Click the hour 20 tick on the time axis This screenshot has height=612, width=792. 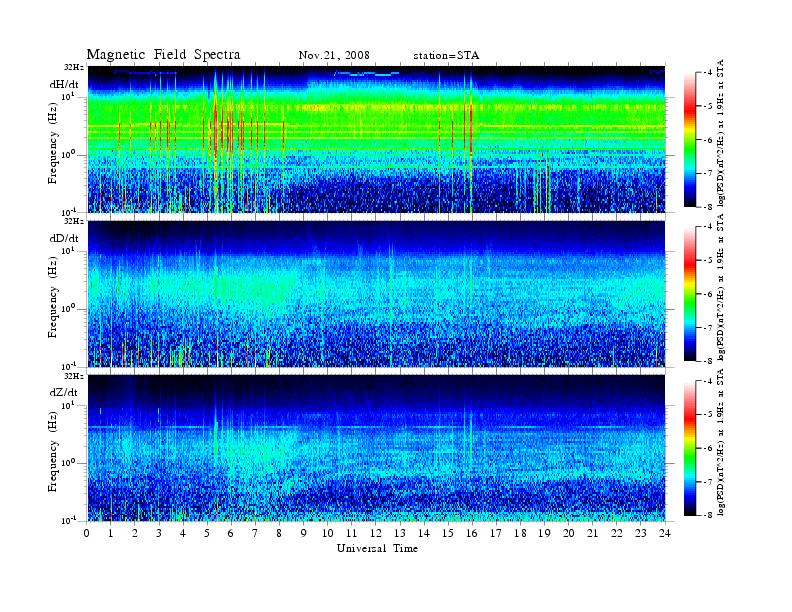coord(569,533)
